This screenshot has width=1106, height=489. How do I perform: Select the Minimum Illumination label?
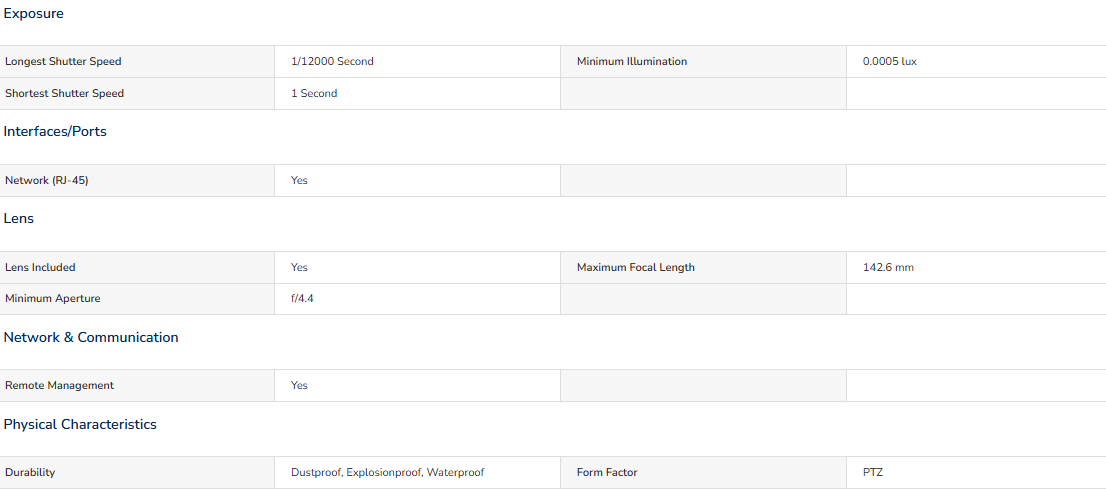pos(631,61)
